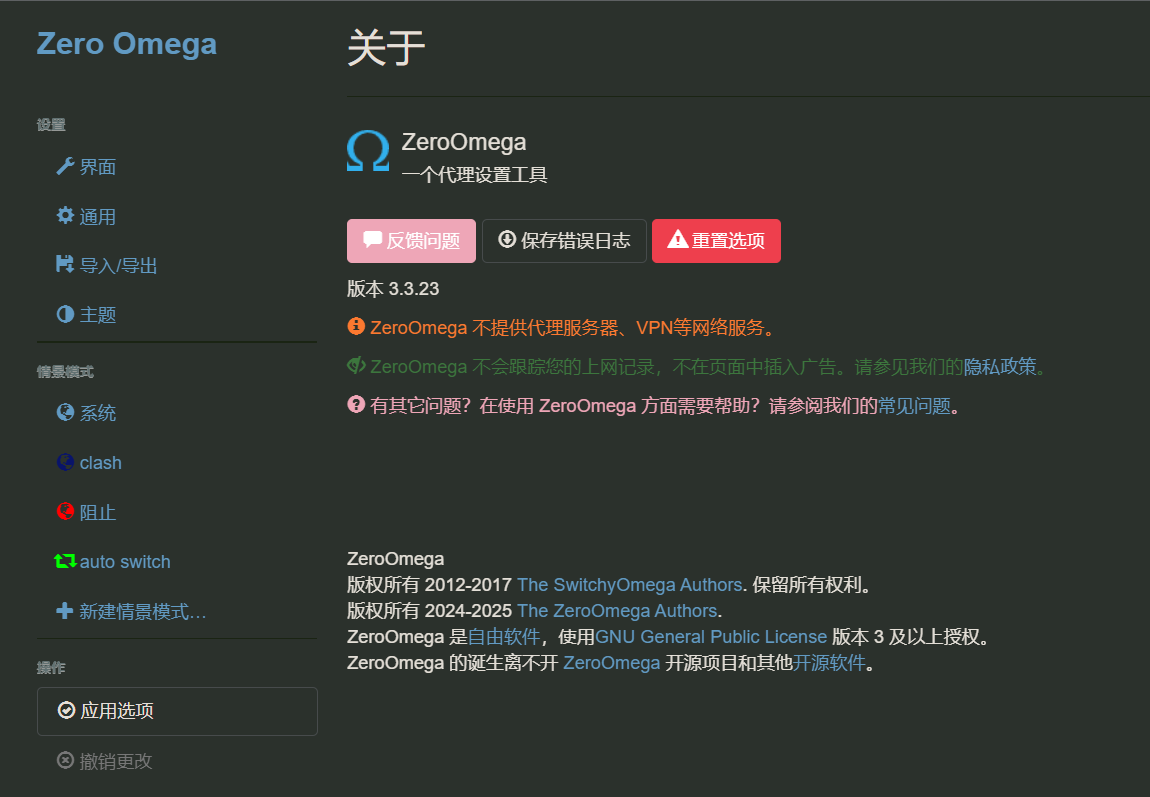Click the download arrow icon in 保存错误日志

507,239
